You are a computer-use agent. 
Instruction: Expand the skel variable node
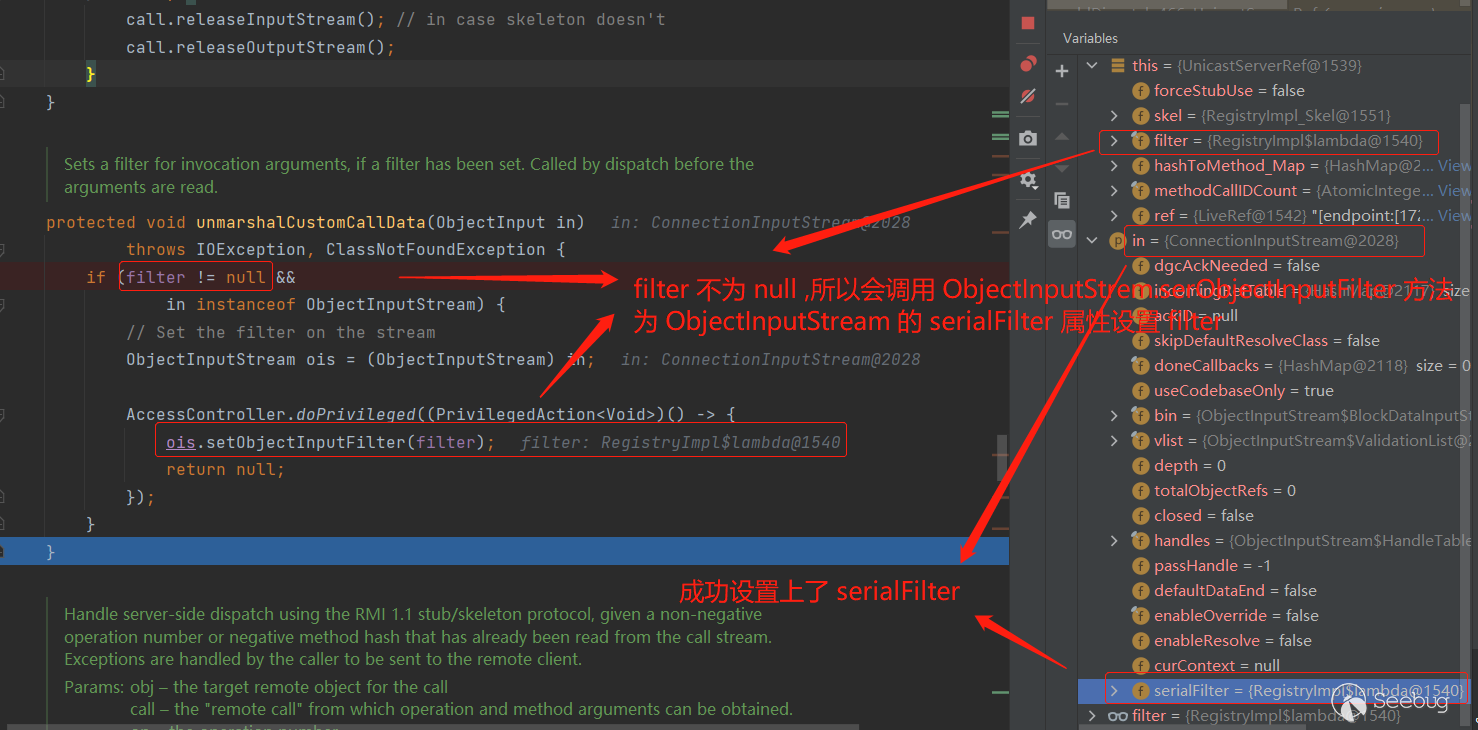click(x=1114, y=116)
